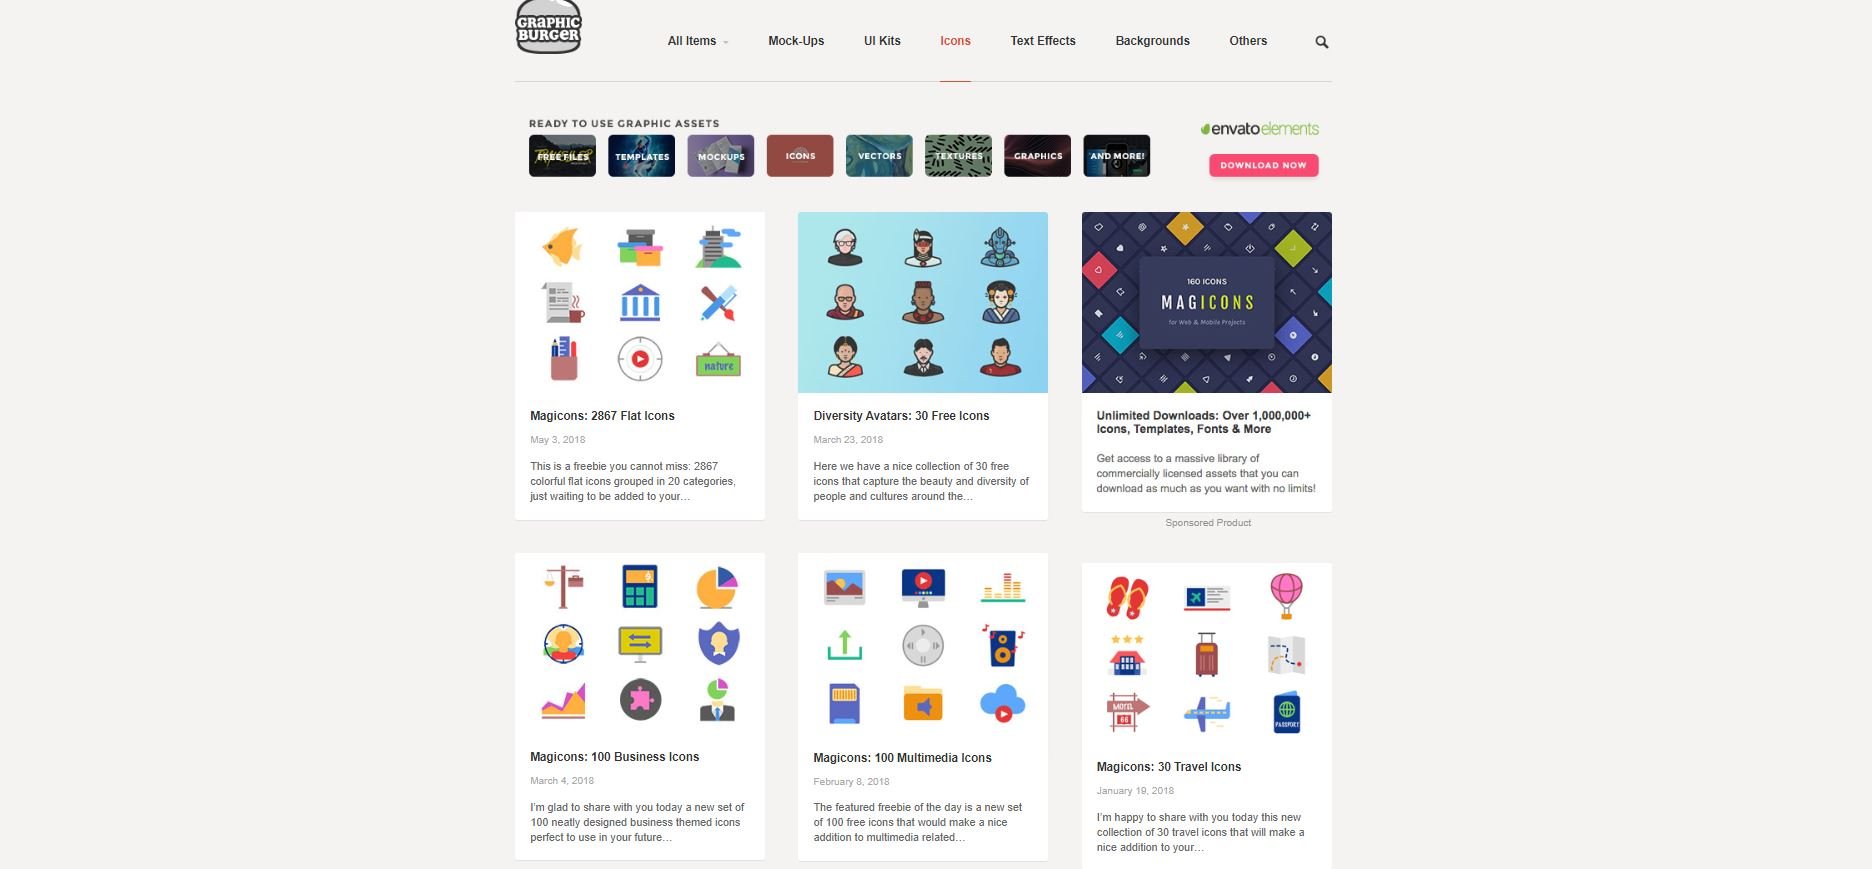Open the Magicons sponsored product thumbnail
The image size is (1872, 869).
(x=1207, y=302)
